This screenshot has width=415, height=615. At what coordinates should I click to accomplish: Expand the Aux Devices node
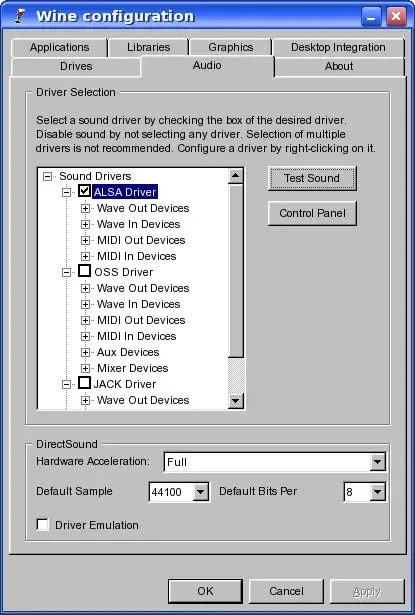click(x=85, y=352)
